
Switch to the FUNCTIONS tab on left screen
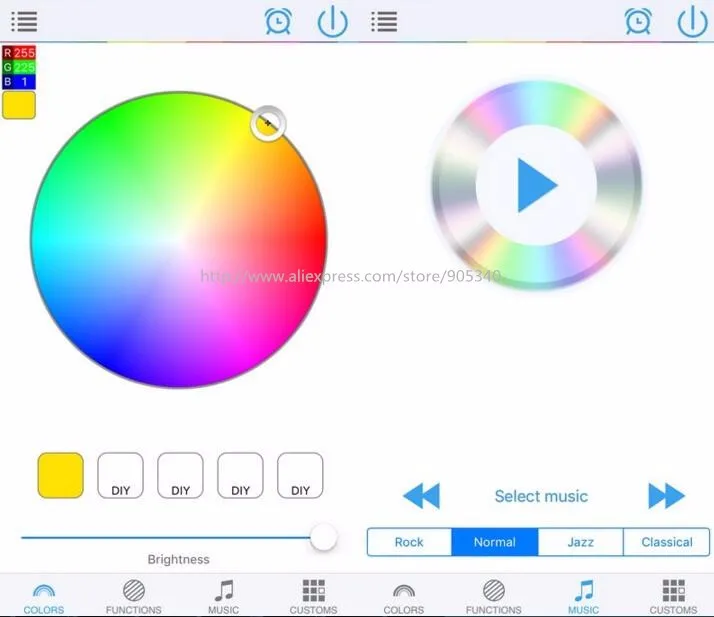click(x=133, y=597)
